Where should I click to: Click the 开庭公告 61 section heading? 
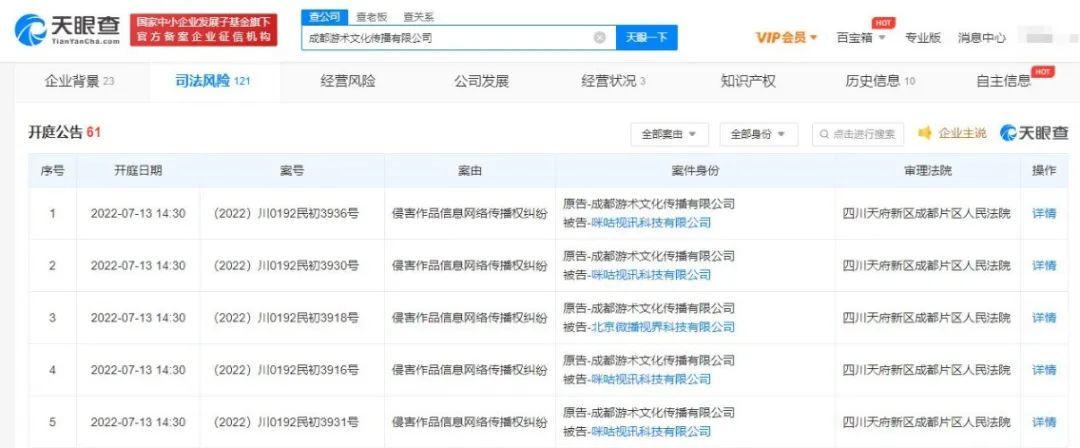pyautogui.click(x=64, y=132)
